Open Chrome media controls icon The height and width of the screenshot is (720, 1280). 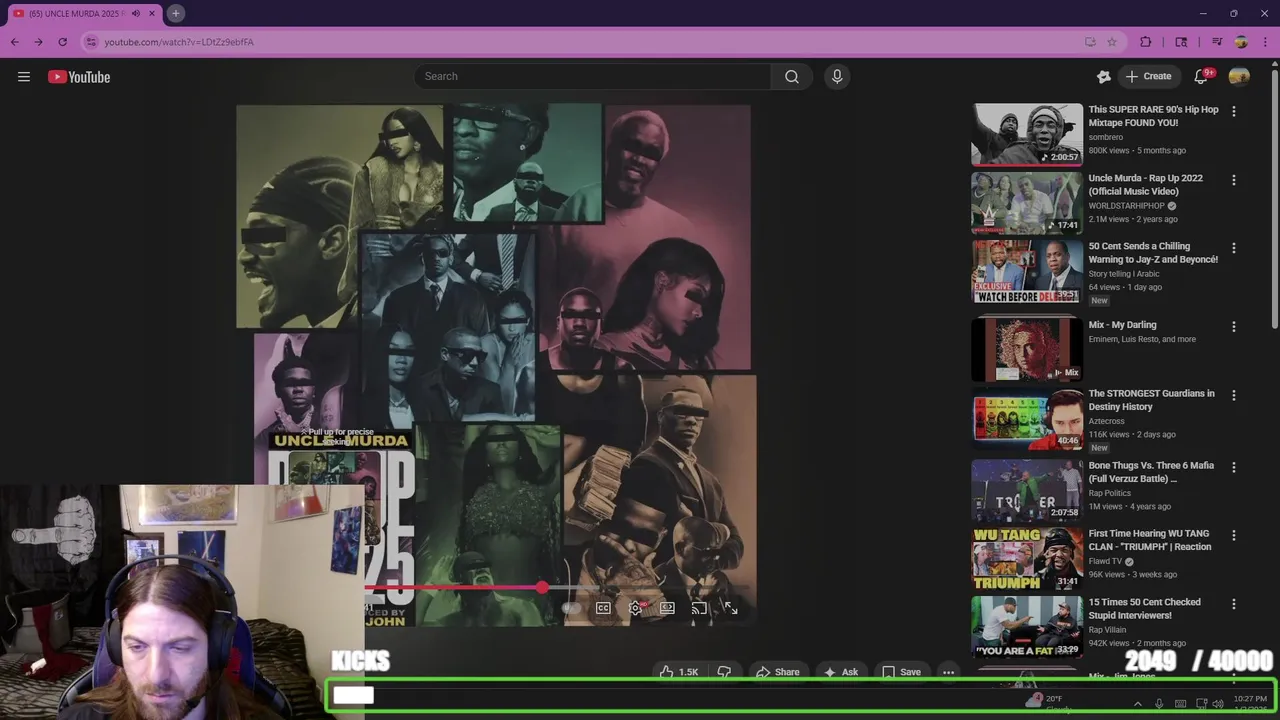[x=1217, y=42]
